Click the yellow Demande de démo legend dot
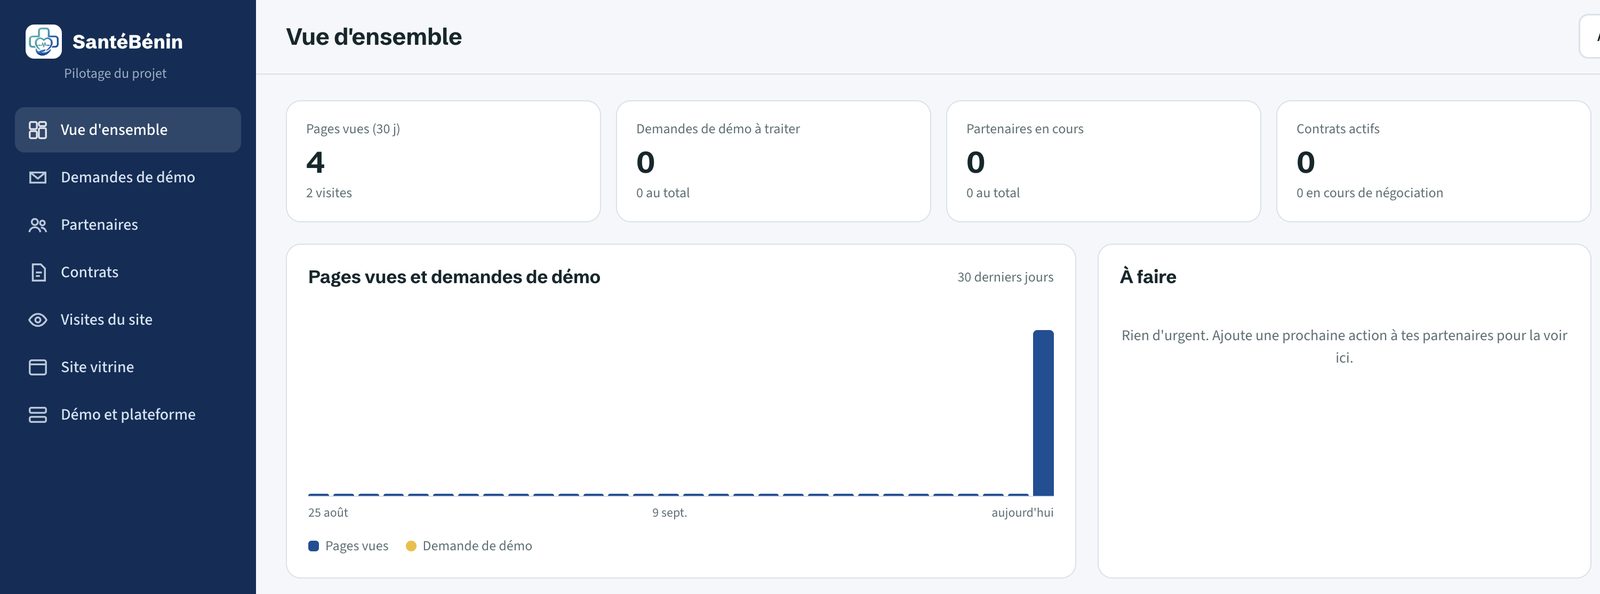Screen dimensions: 1600x594 411,546
